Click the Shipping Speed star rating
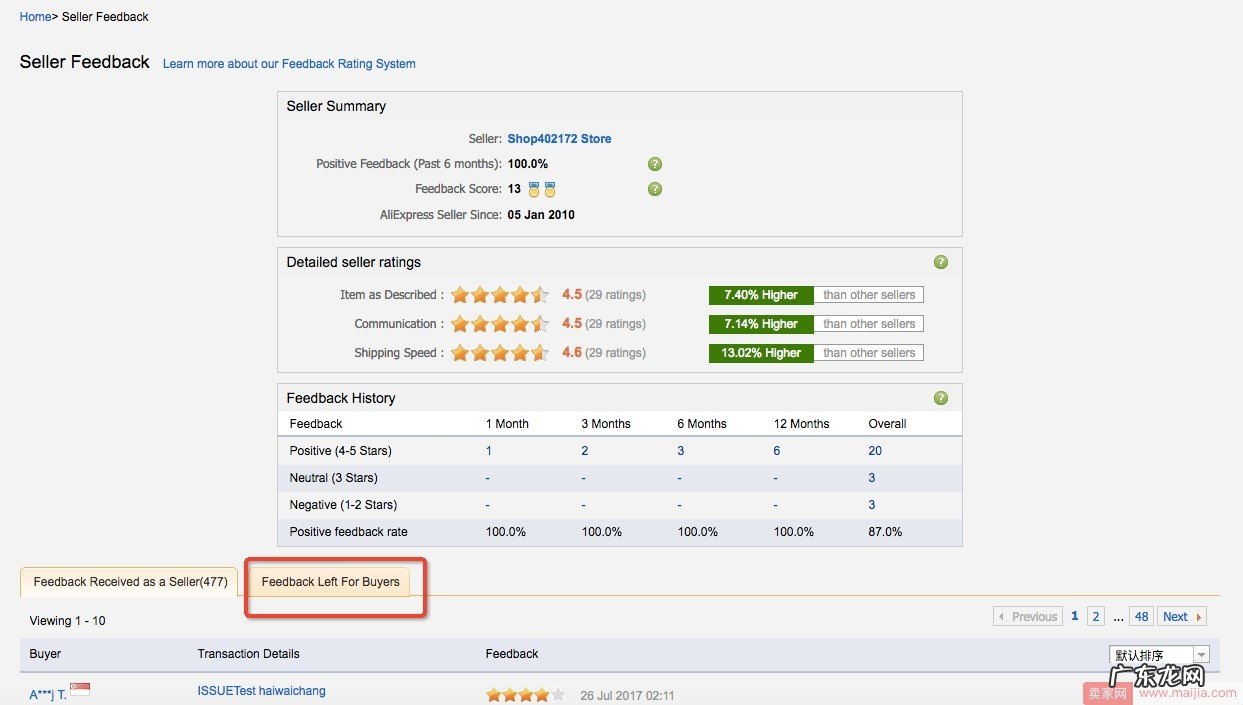 pyautogui.click(x=499, y=353)
